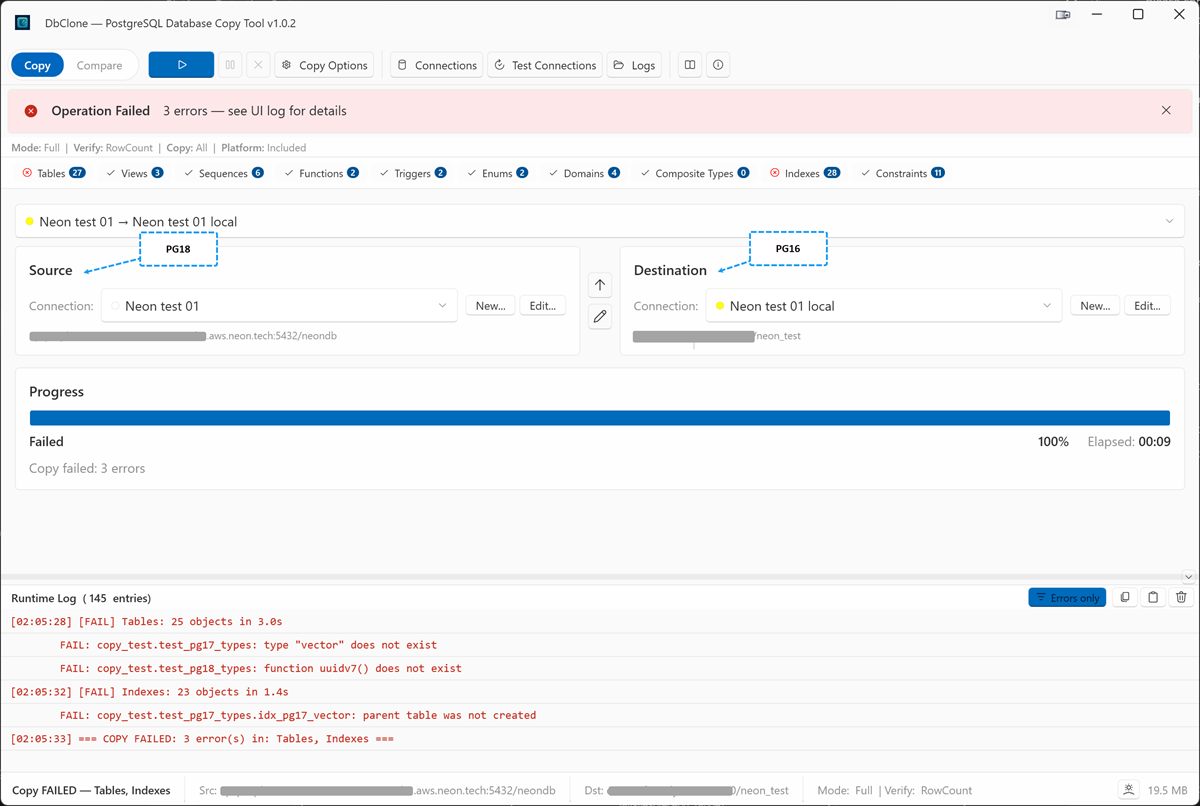Click the clipboard icon in log toolbar
Viewport: 1200px width, 806px height.
[x=1153, y=597]
